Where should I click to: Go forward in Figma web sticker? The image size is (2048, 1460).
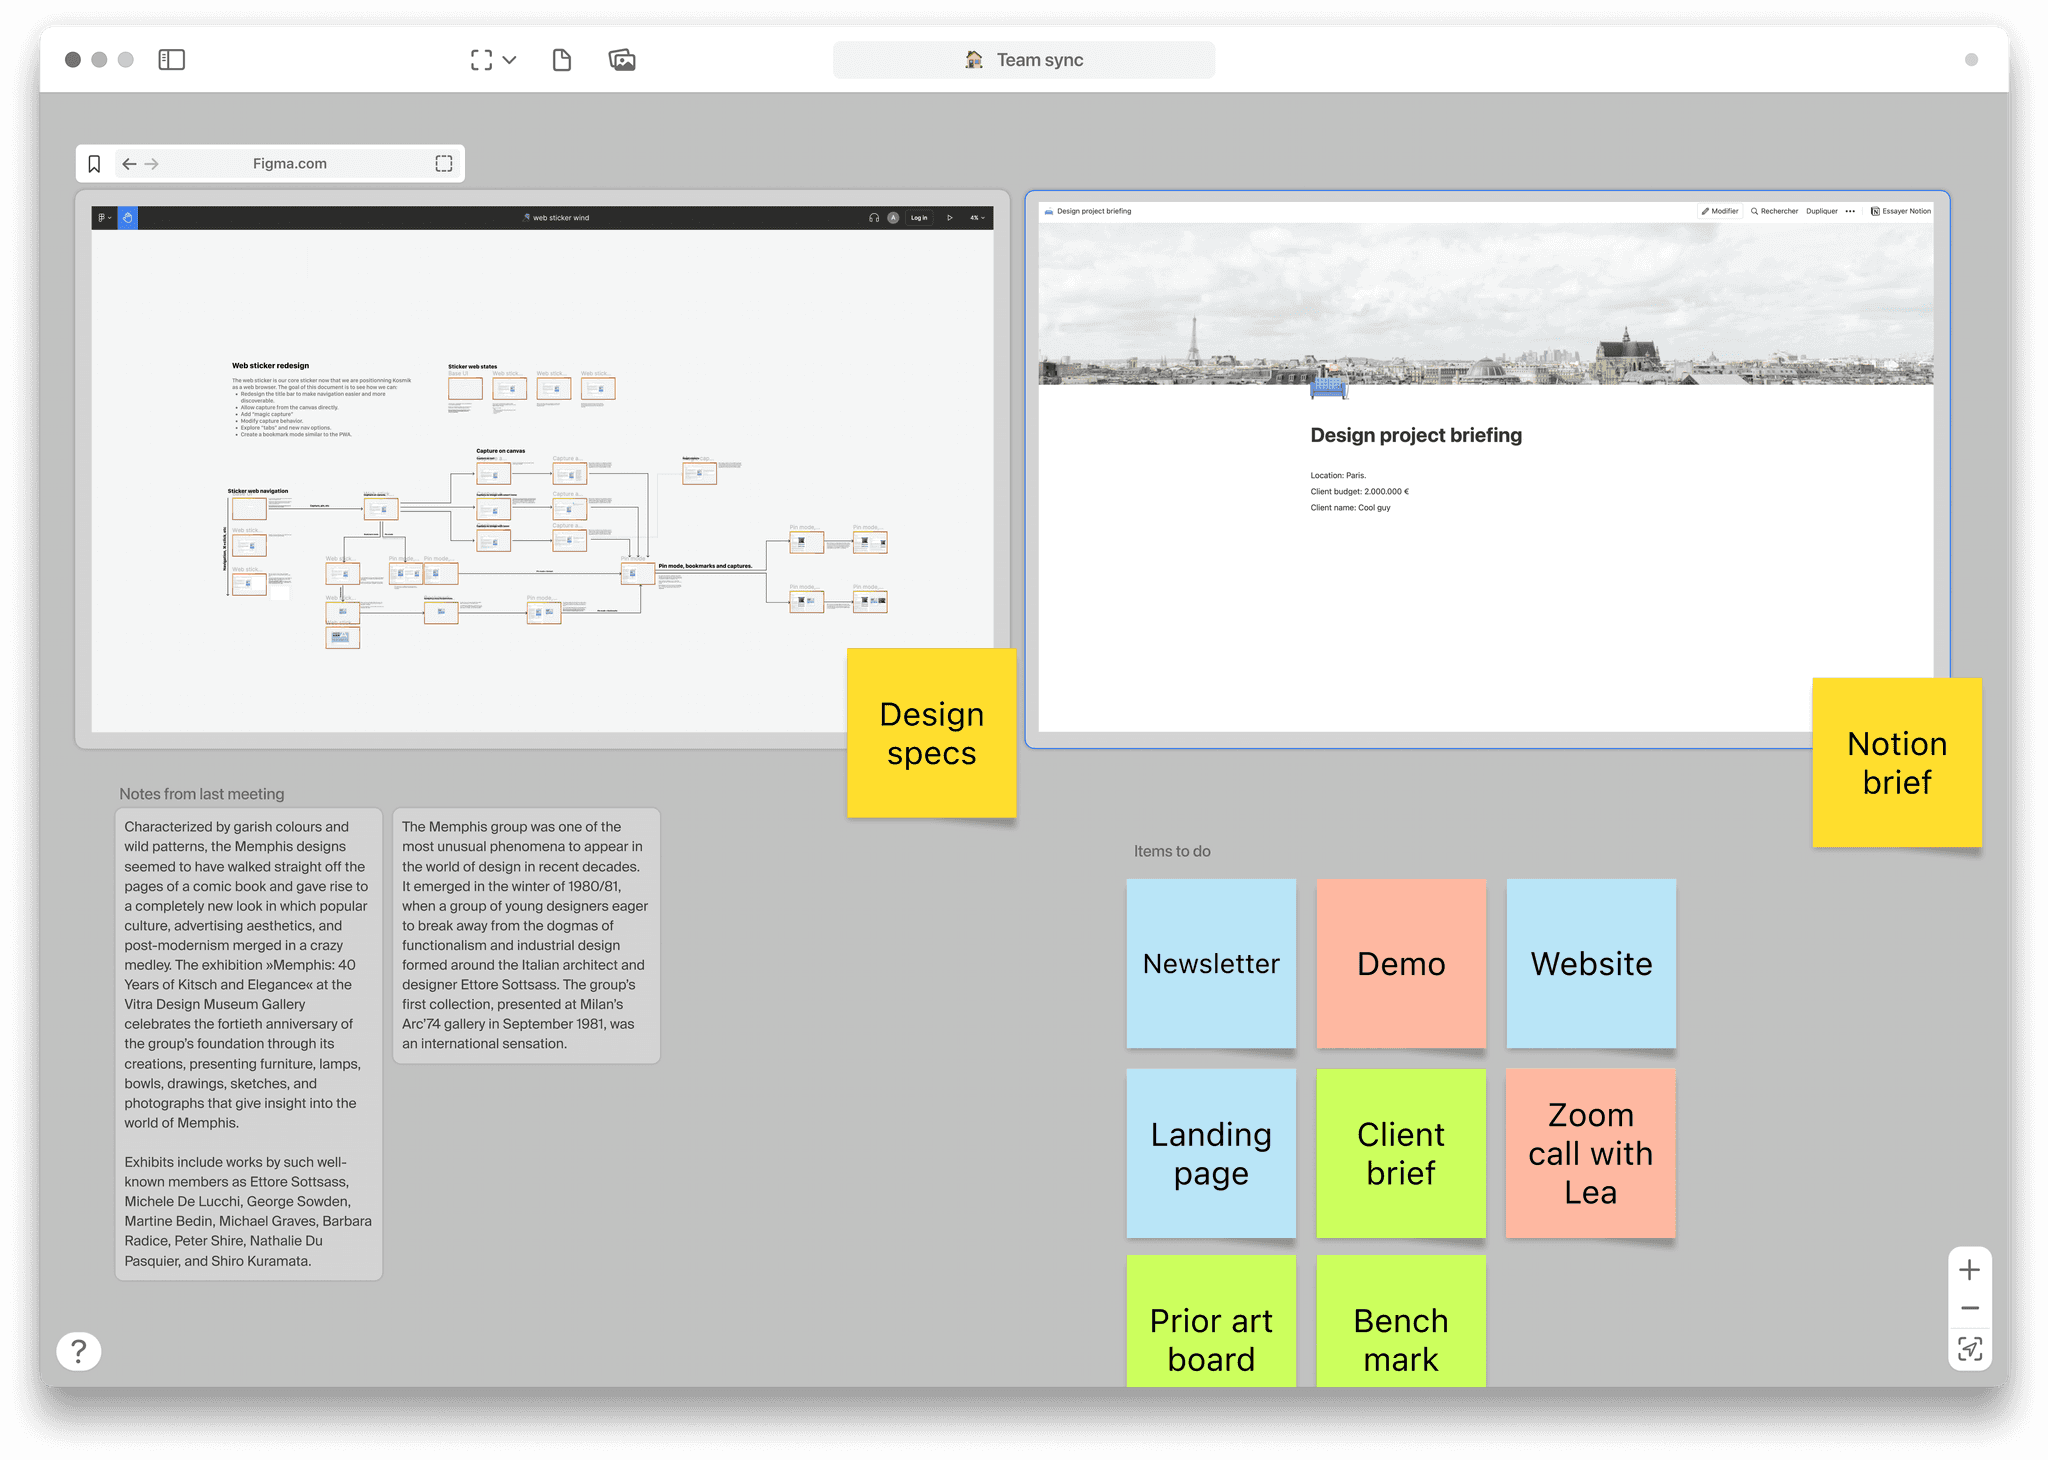click(152, 164)
